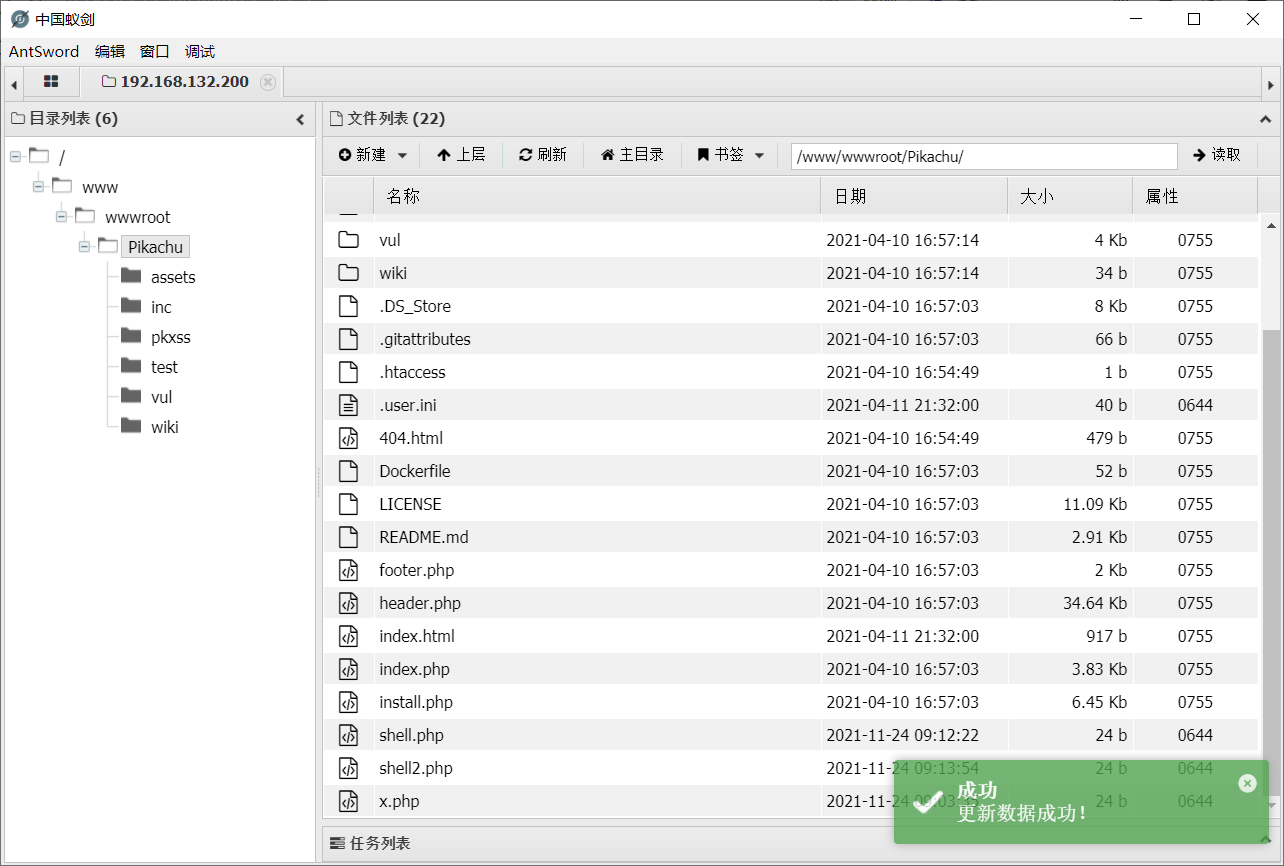Image resolution: width=1284 pixels, height=866 pixels.
Task: Collapse the 文件列表 panel chevron
Action: click(1265, 119)
